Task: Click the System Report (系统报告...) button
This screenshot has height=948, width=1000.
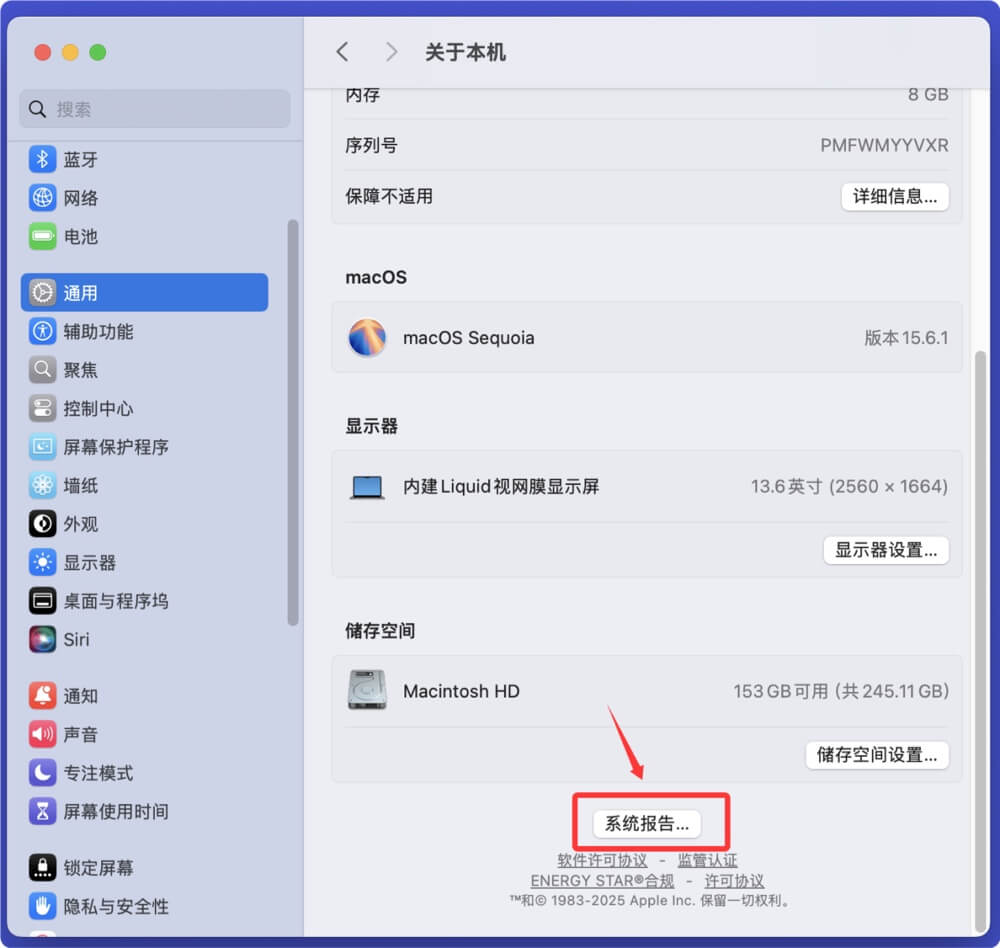Action: point(647,824)
